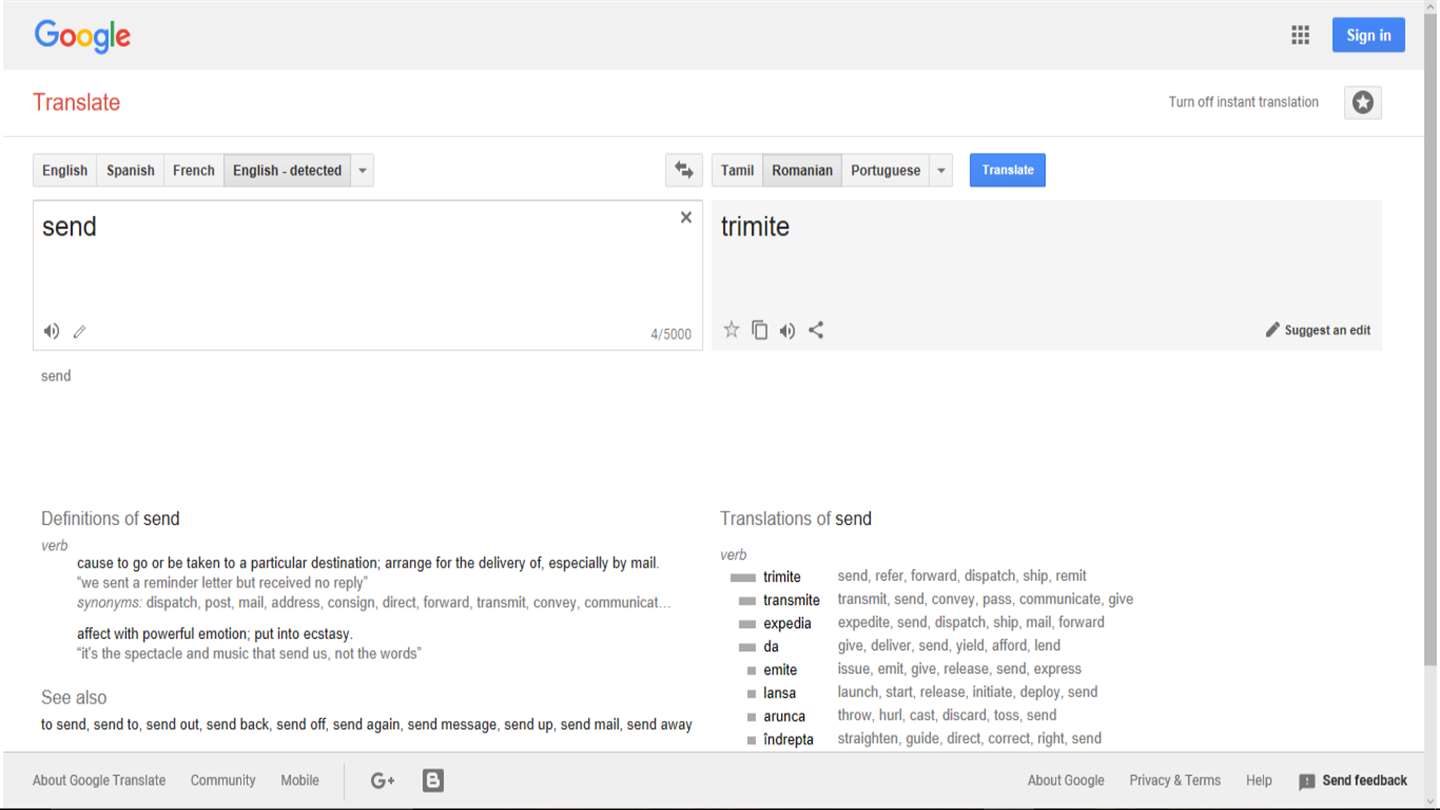This screenshot has width=1440, height=810.
Task: Select the English - detected source tab
Action: pos(288,170)
